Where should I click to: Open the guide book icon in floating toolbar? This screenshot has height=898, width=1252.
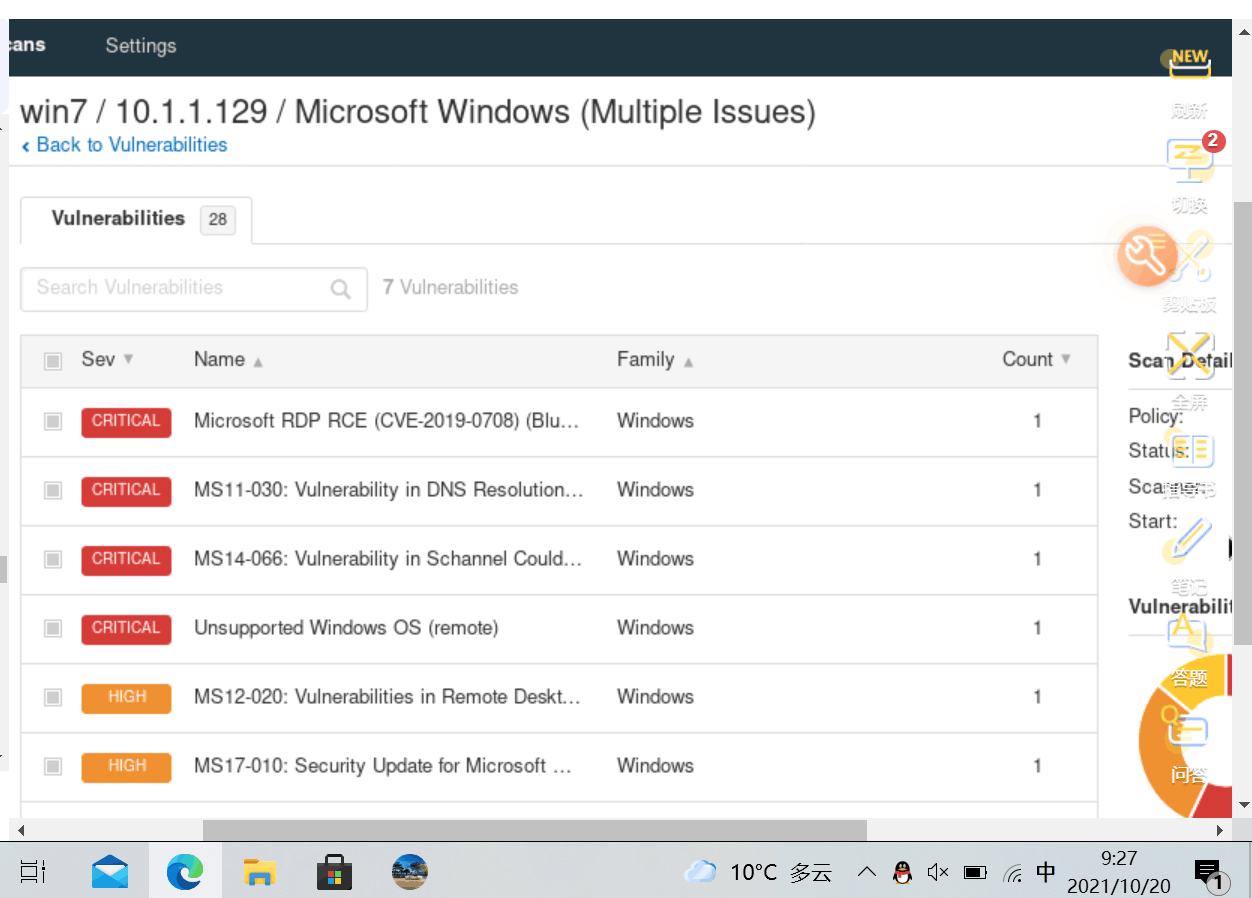(1190, 451)
